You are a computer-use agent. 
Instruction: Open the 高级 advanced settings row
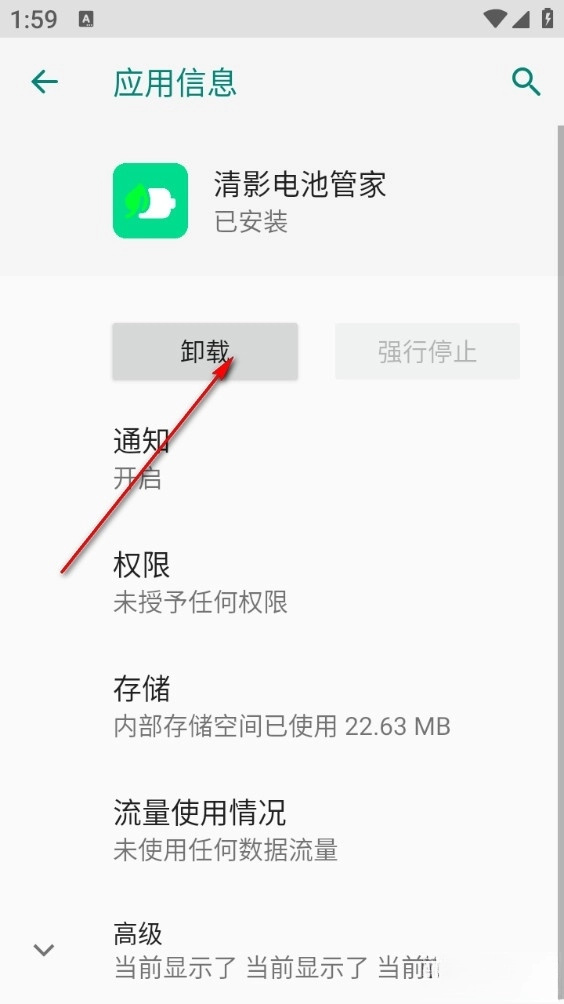click(x=282, y=950)
